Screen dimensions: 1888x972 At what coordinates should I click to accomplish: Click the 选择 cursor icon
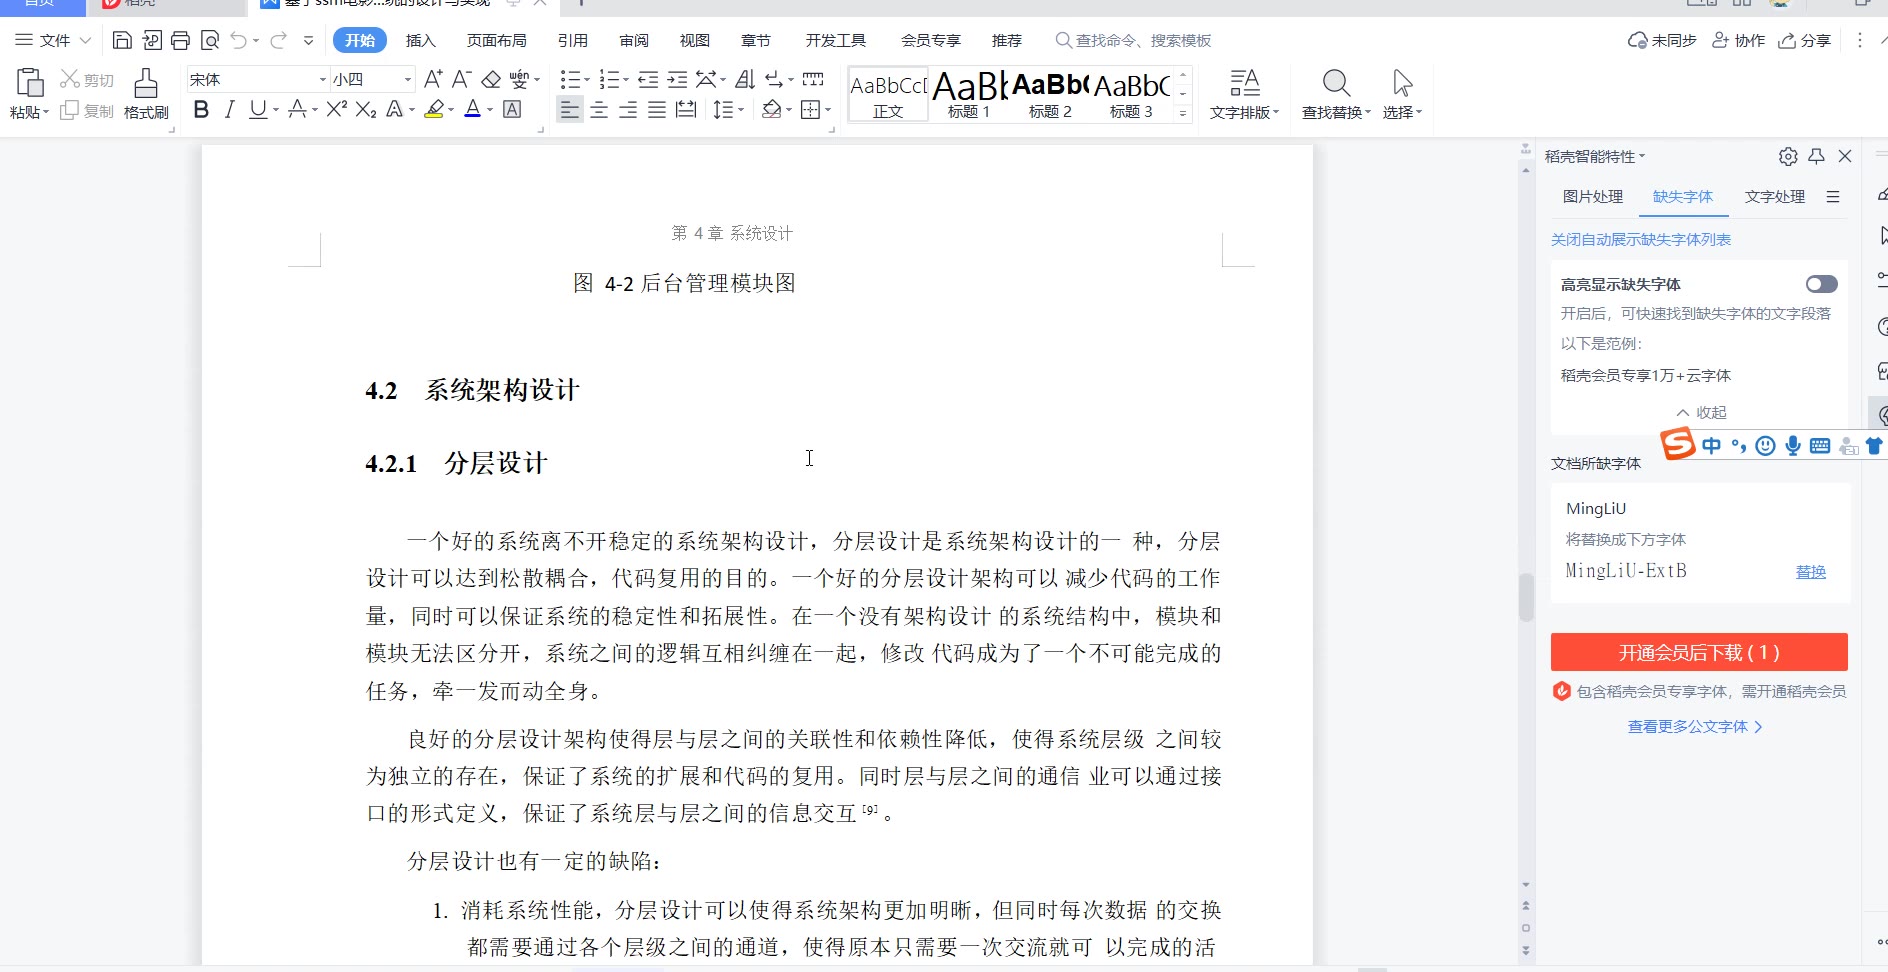(x=1402, y=82)
